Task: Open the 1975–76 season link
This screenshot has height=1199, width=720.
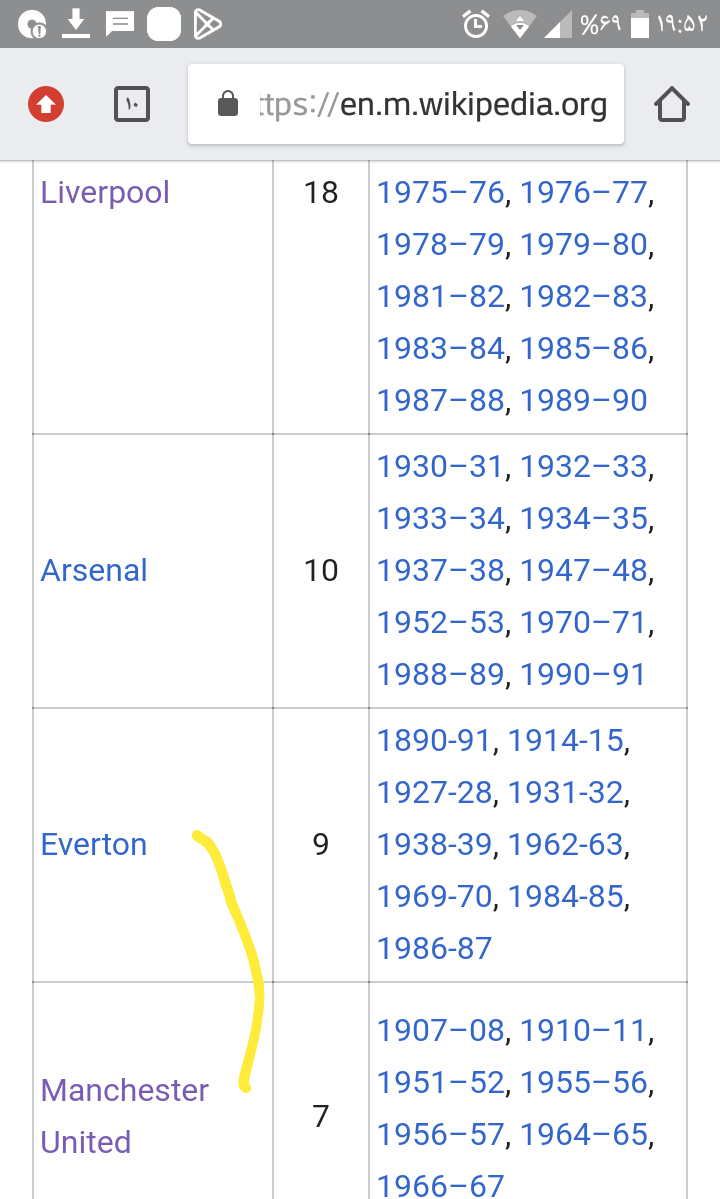Action: [441, 193]
